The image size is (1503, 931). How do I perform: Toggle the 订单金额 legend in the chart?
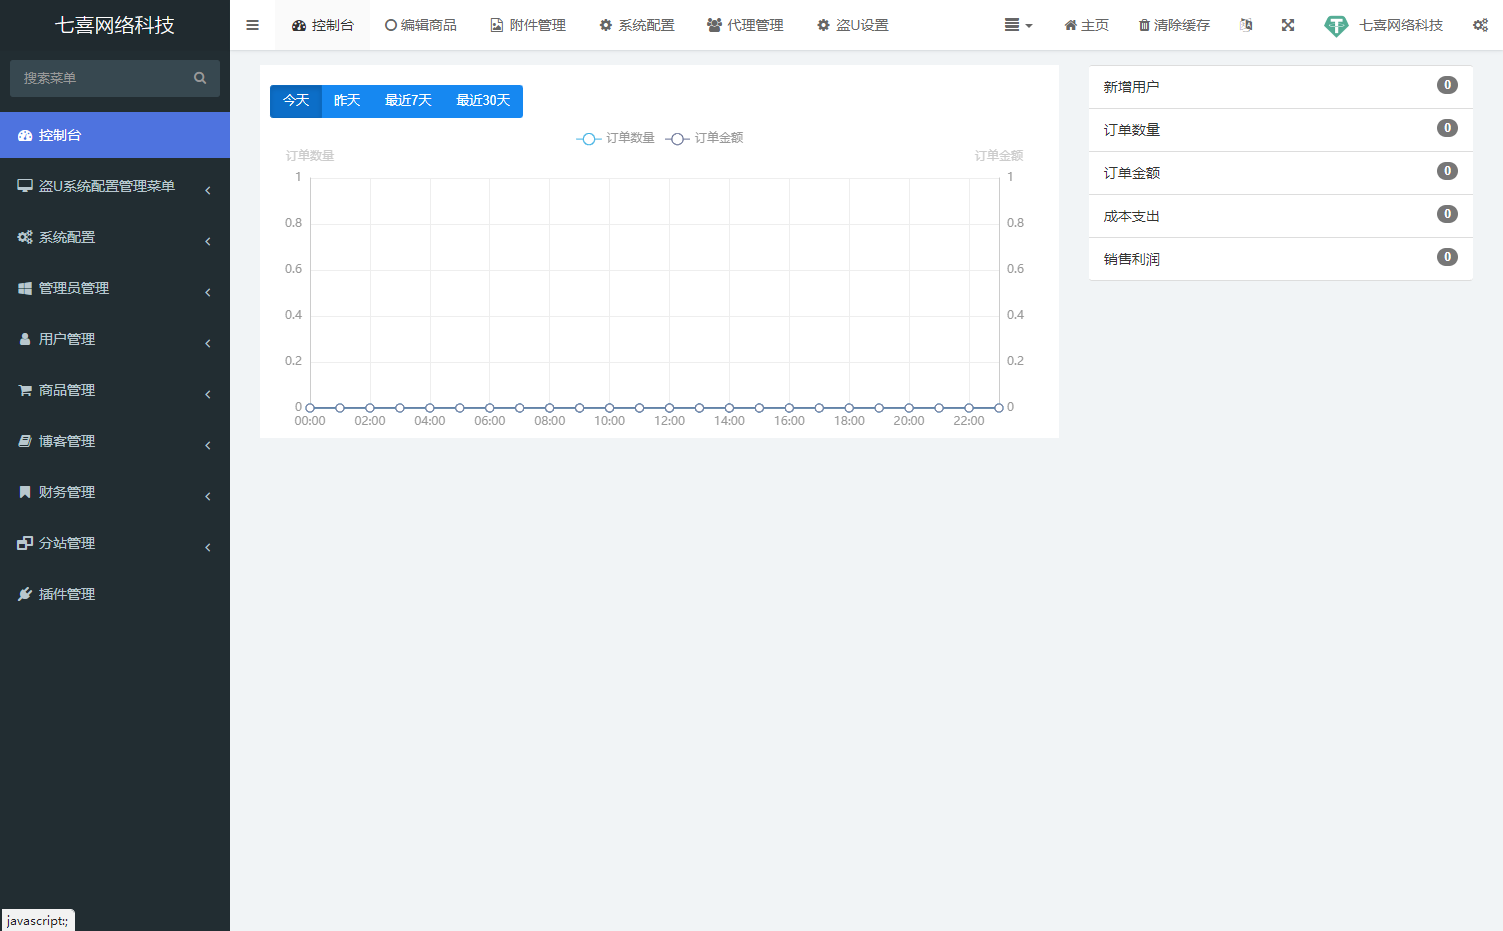tap(704, 138)
